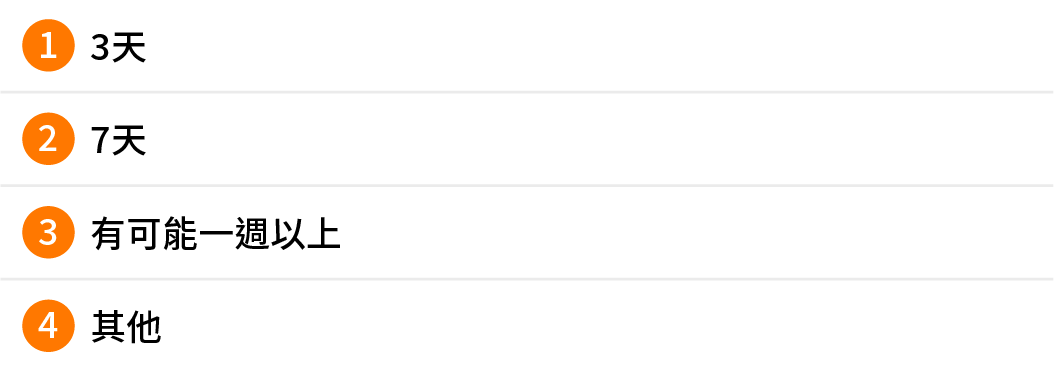Screen dimensions: 1054x378
Task: Select the 3天 option text
Action: click(118, 48)
